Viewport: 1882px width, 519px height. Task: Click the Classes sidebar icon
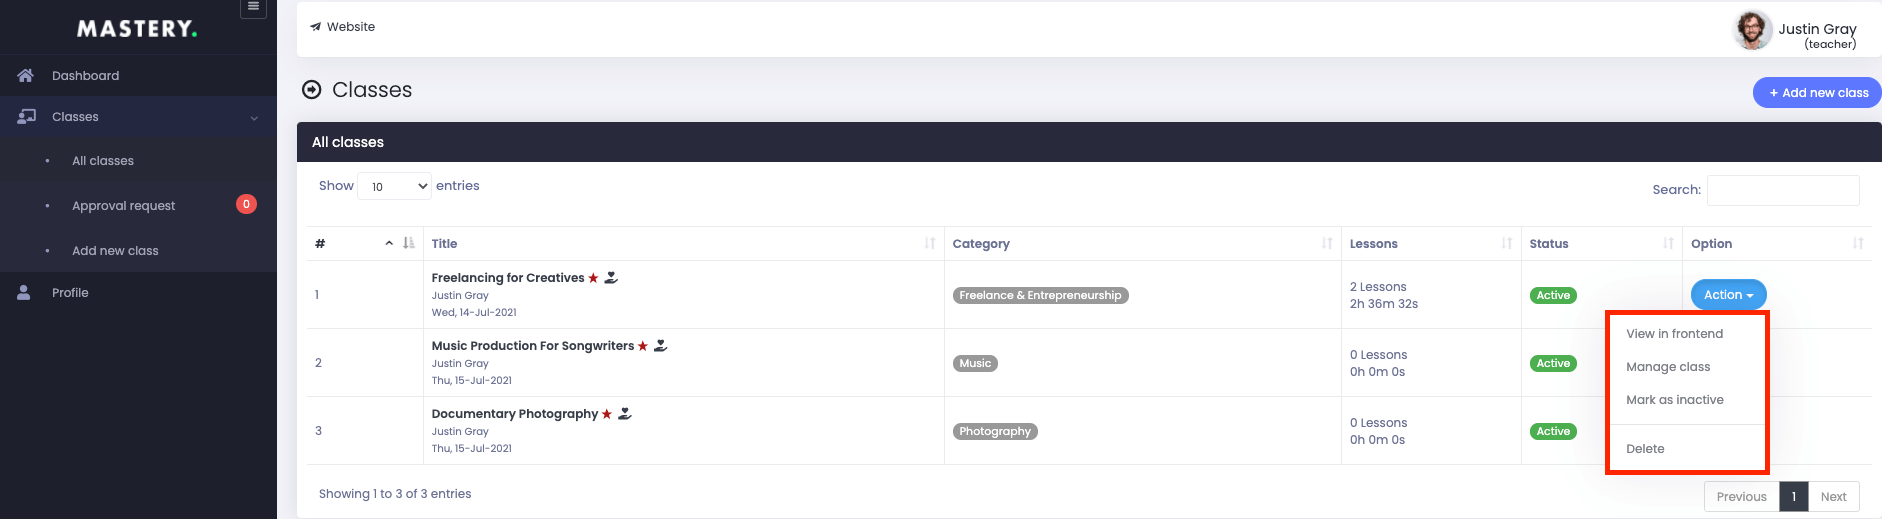27,117
